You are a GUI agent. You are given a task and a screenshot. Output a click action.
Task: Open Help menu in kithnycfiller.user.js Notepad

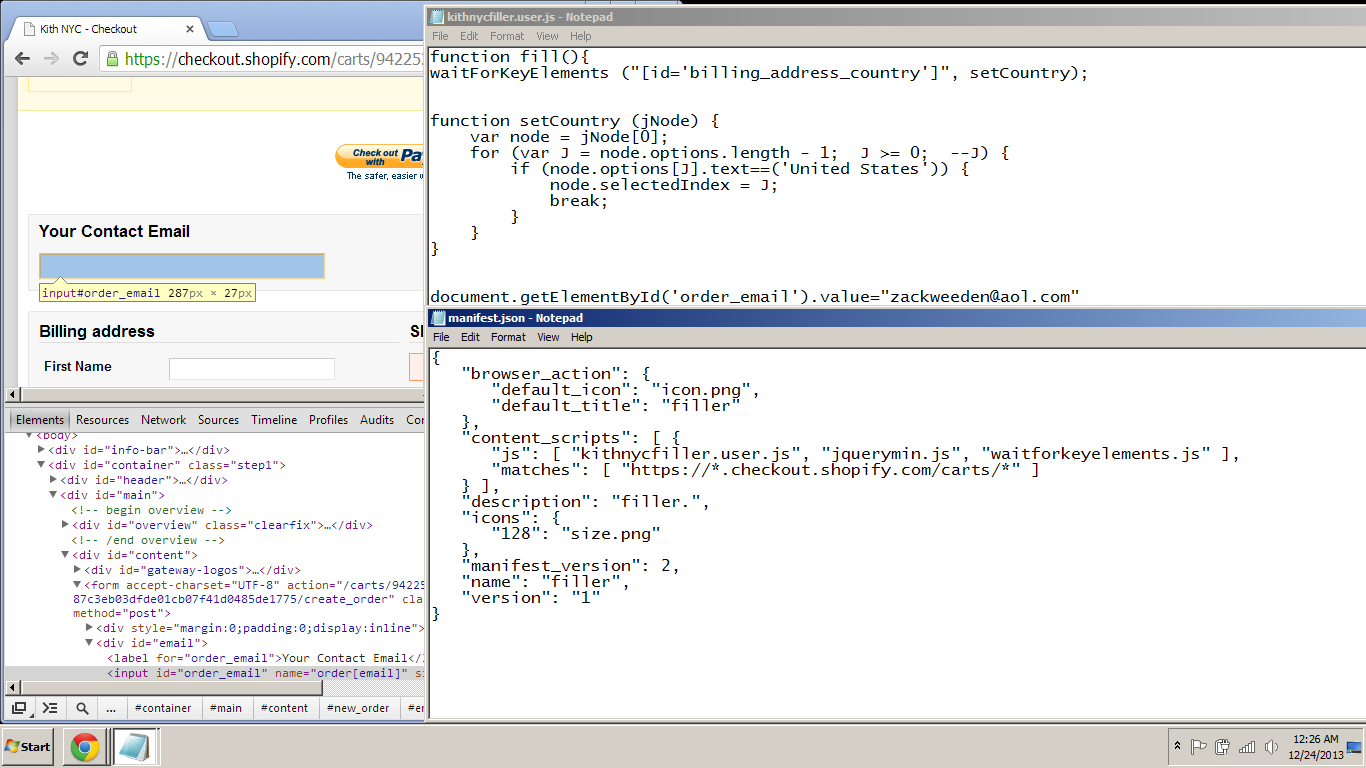pyautogui.click(x=581, y=36)
